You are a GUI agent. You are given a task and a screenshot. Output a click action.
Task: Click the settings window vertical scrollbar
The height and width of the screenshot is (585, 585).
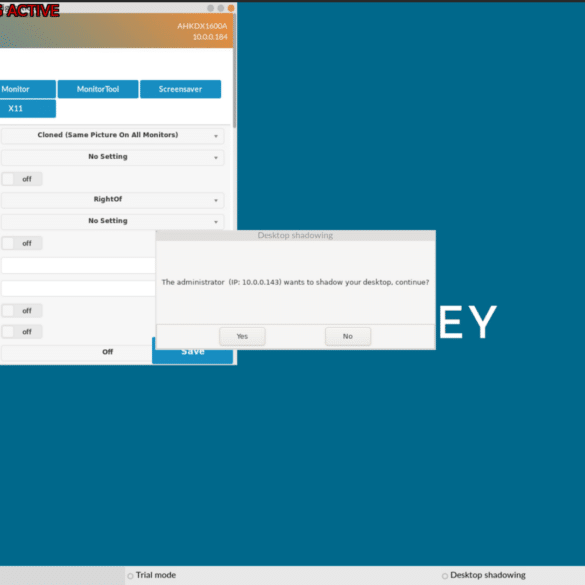[234, 71]
